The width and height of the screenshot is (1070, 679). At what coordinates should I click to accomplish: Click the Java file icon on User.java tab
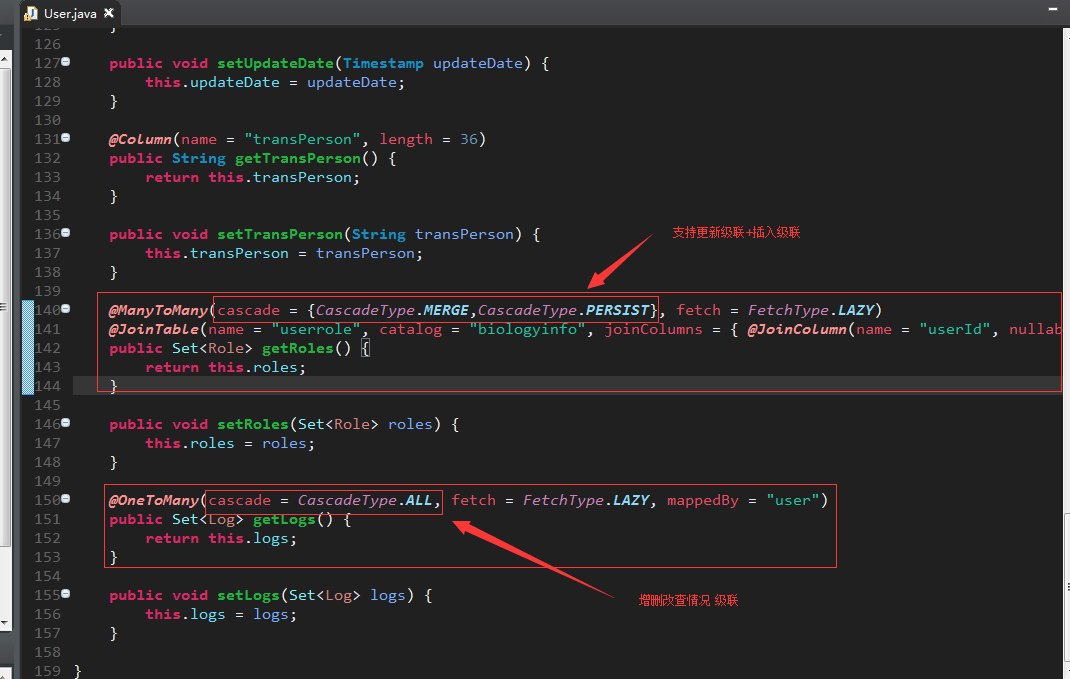click(x=31, y=14)
